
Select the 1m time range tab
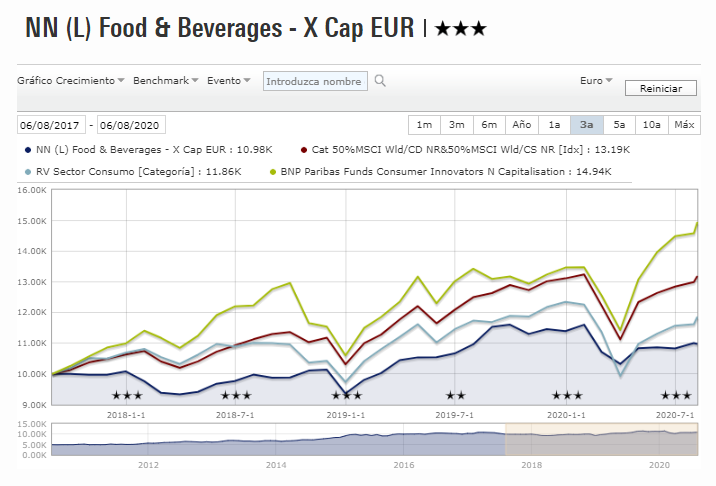pyautogui.click(x=424, y=125)
